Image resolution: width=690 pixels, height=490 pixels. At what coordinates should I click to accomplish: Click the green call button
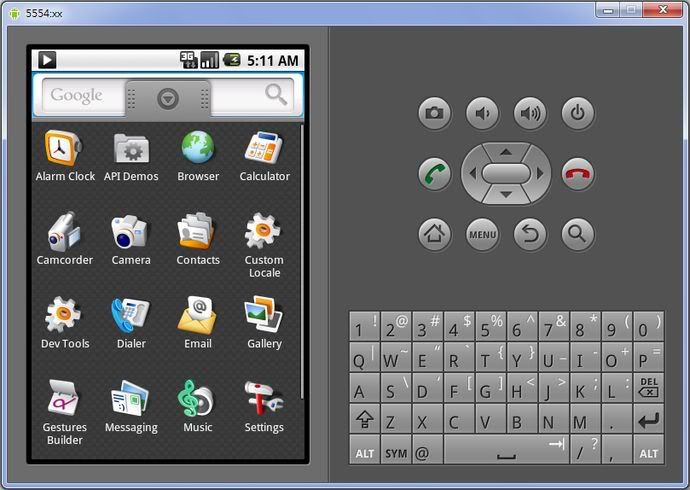(434, 174)
